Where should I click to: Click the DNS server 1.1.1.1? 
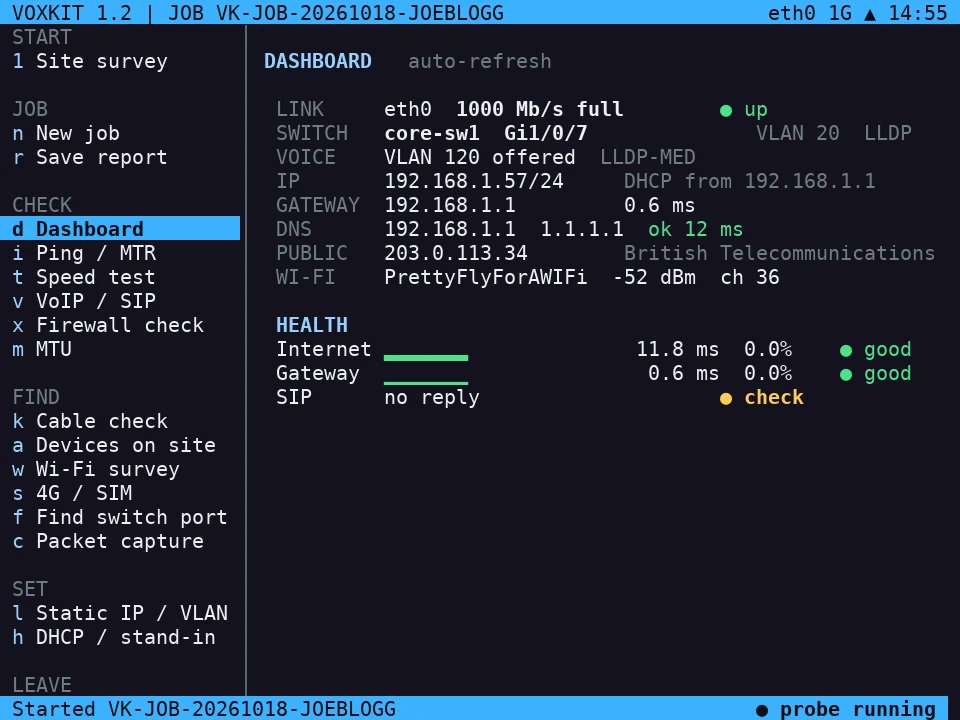(x=582, y=229)
